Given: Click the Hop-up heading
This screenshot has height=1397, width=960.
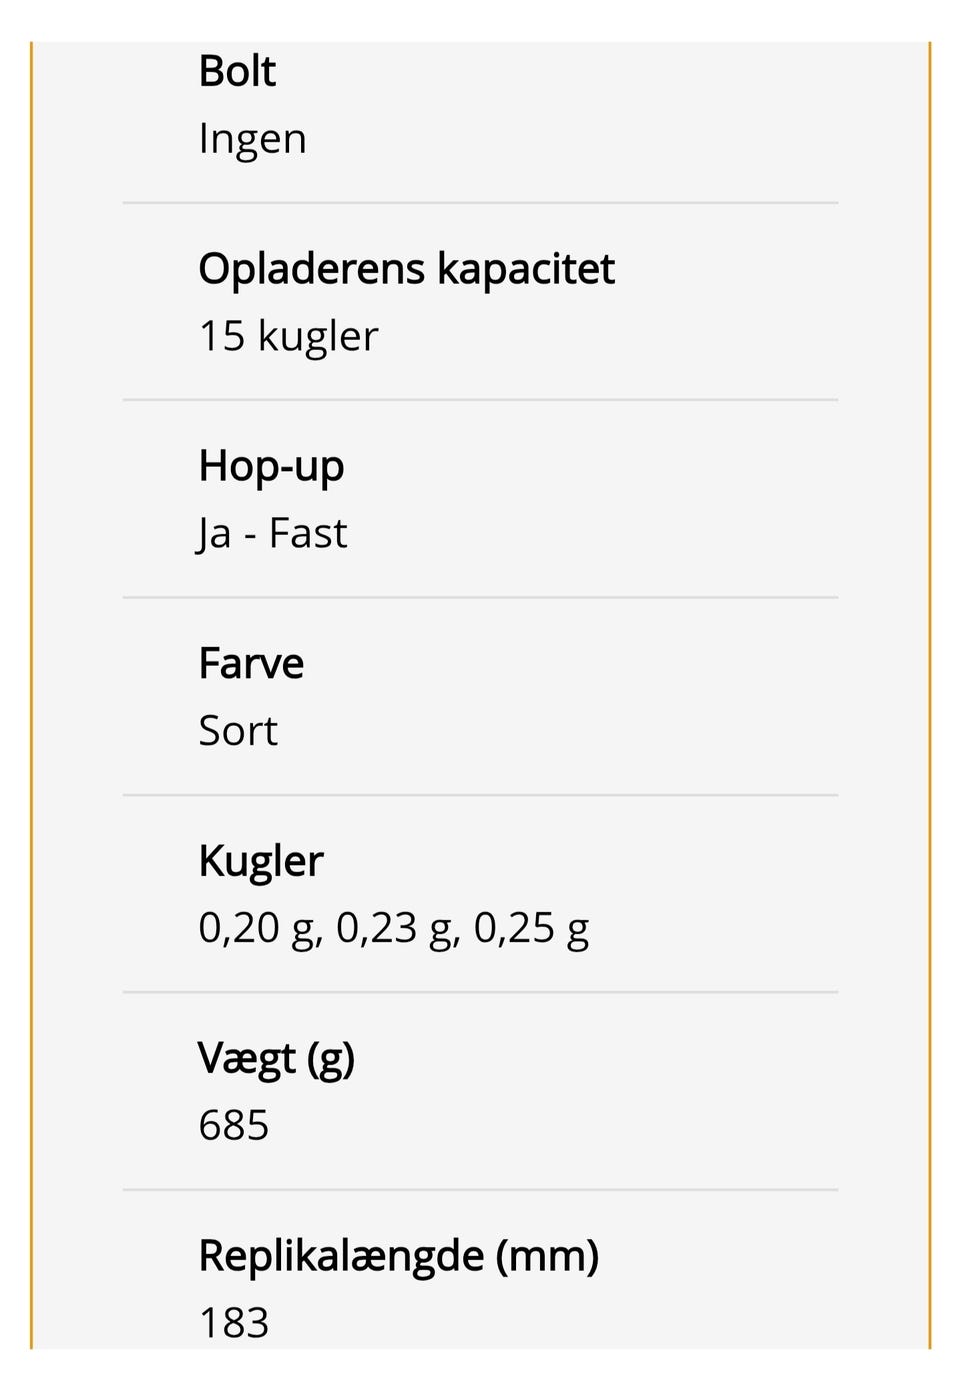Looking at the screenshot, I should [271, 466].
